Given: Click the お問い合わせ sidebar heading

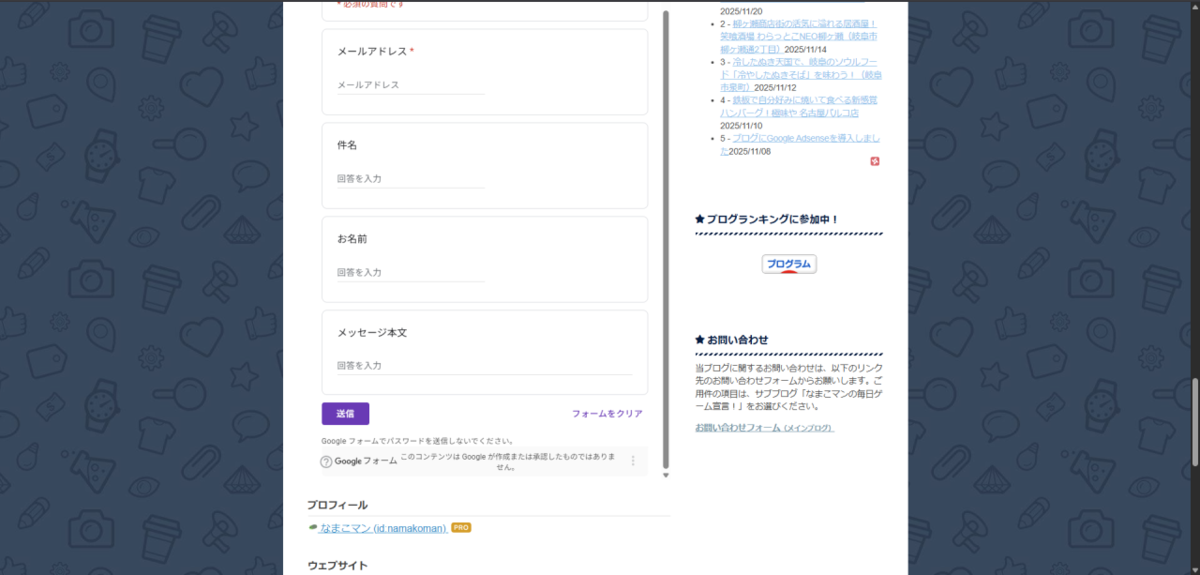Looking at the screenshot, I should pos(731,340).
